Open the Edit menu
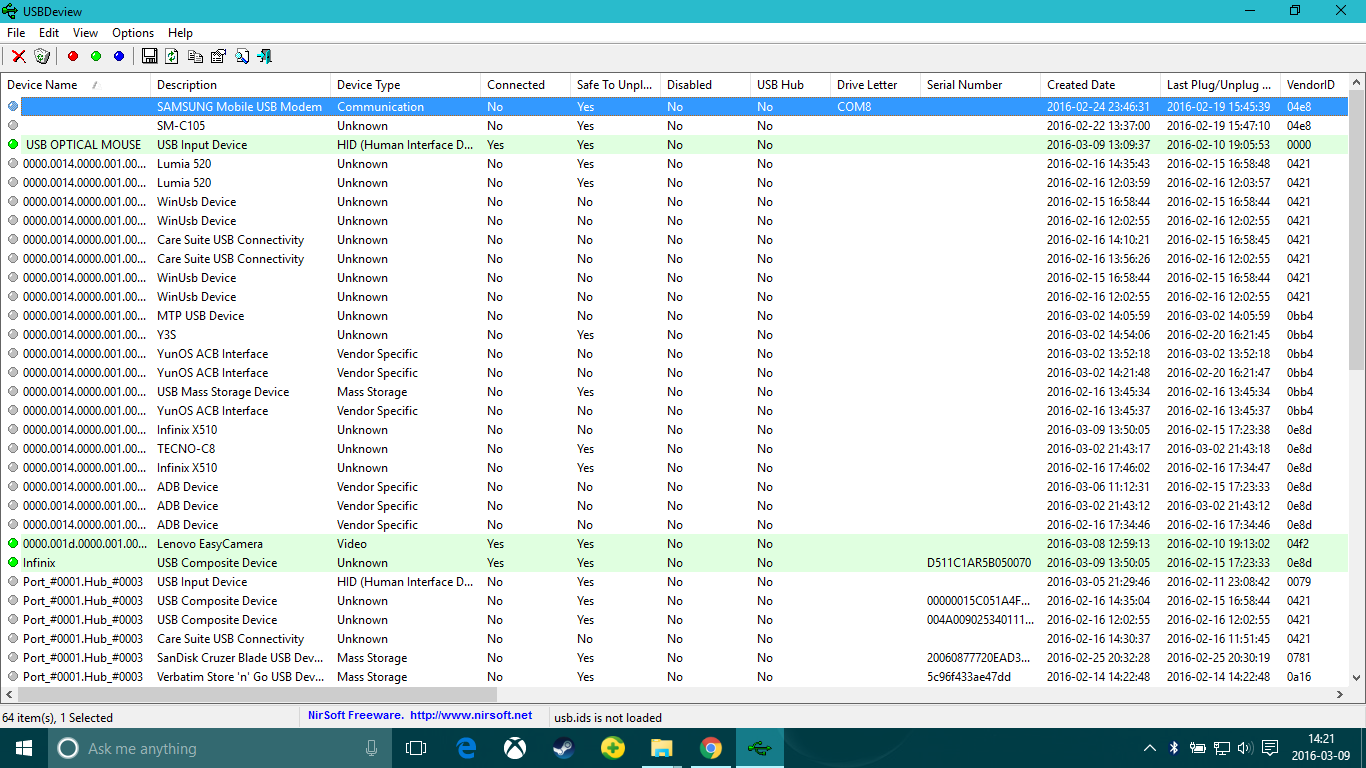This screenshot has height=768, width=1366. (49, 33)
